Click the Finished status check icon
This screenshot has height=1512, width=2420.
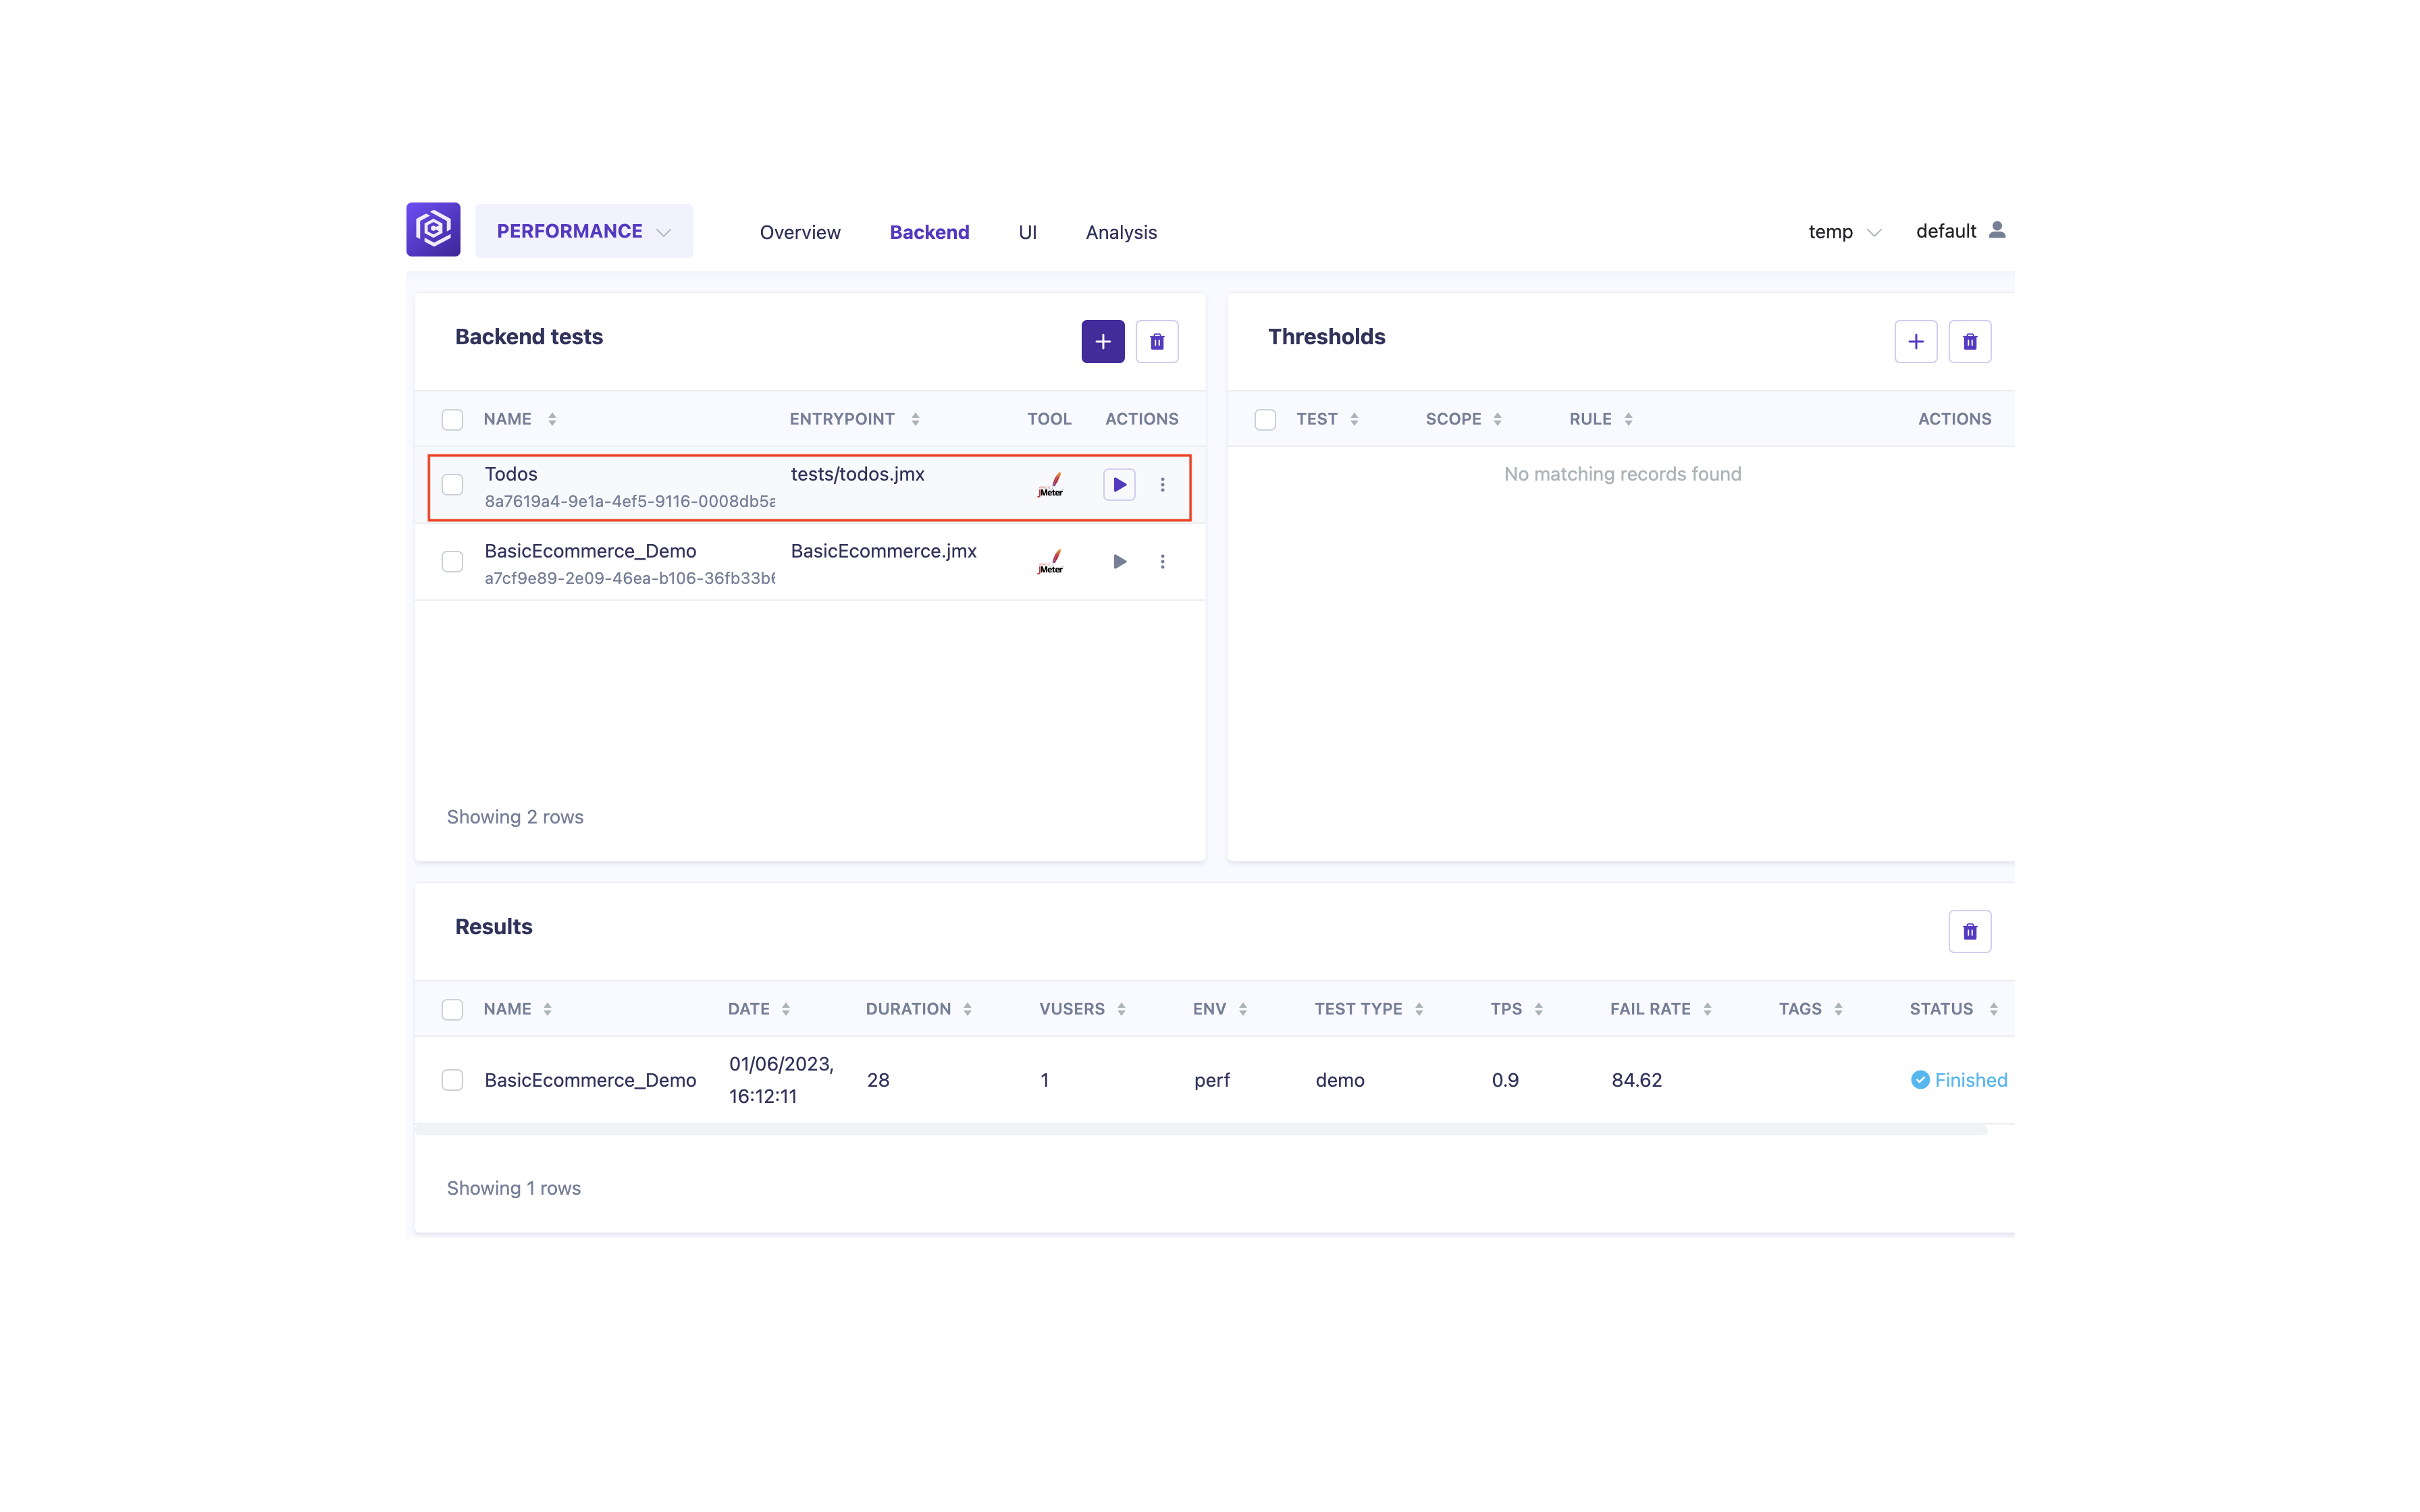click(x=1920, y=1080)
